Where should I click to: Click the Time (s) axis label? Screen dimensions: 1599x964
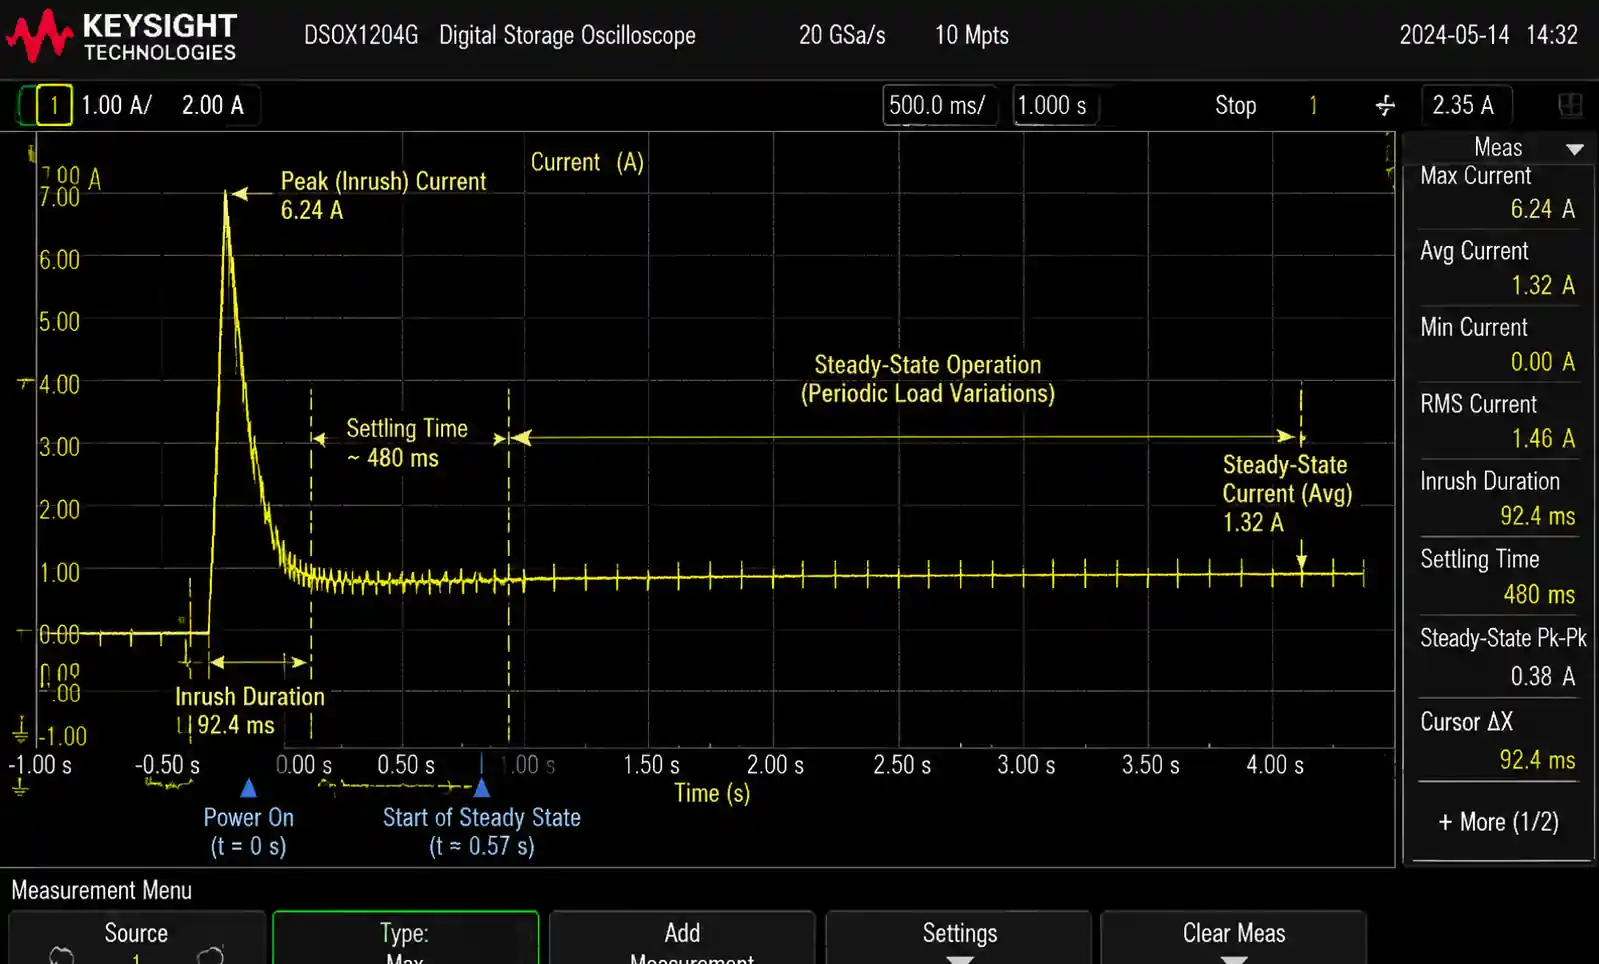click(712, 793)
